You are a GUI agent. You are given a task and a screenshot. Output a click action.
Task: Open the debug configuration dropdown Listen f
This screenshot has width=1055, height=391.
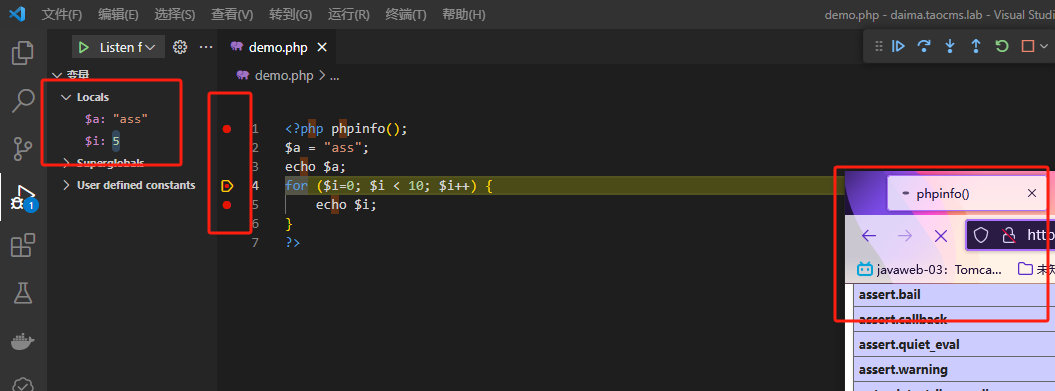click(127, 47)
